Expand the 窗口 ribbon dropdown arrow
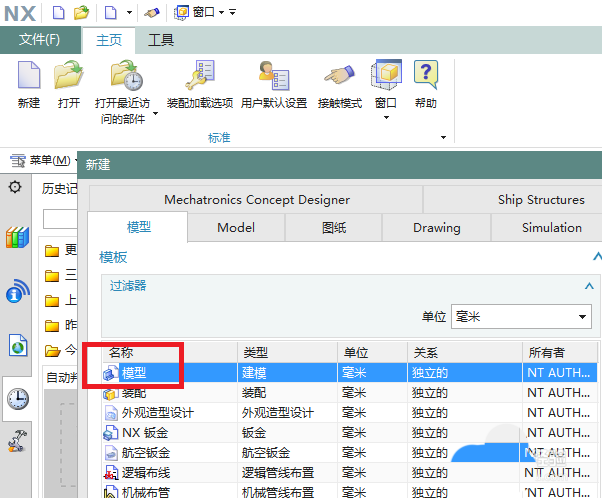The height and width of the screenshot is (498, 602). pos(386,117)
